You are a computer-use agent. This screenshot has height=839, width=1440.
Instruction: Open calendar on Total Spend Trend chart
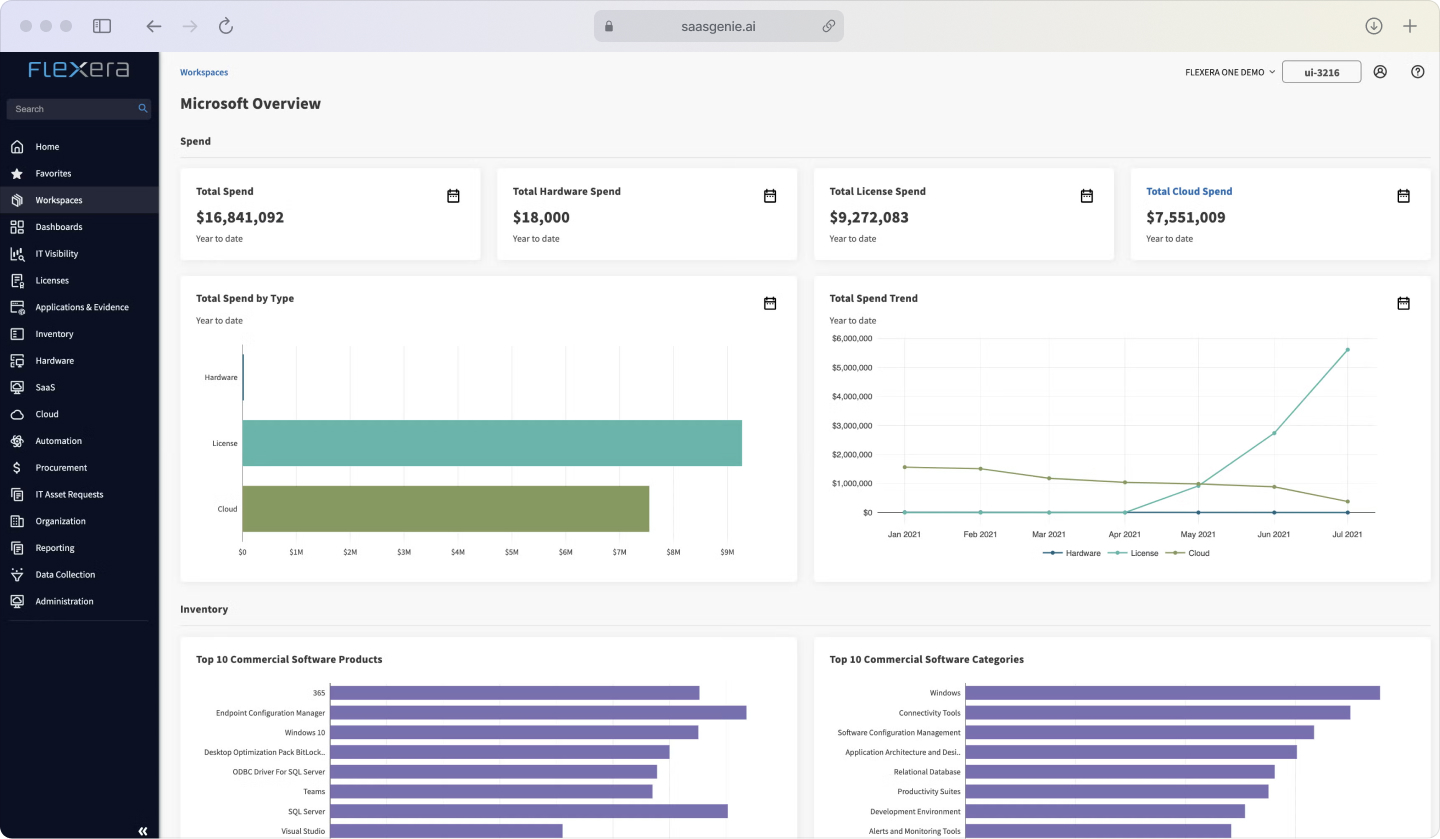(1403, 303)
